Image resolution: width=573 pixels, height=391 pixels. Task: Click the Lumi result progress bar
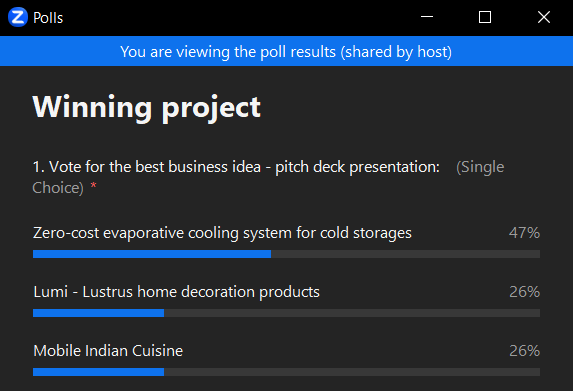pos(286,313)
